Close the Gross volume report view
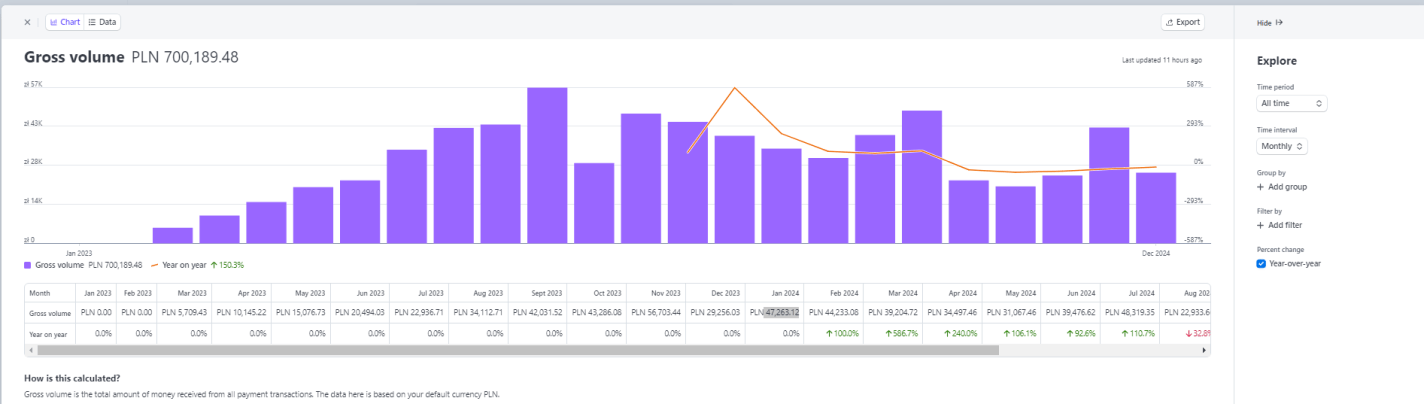1424x404 pixels. [27, 22]
